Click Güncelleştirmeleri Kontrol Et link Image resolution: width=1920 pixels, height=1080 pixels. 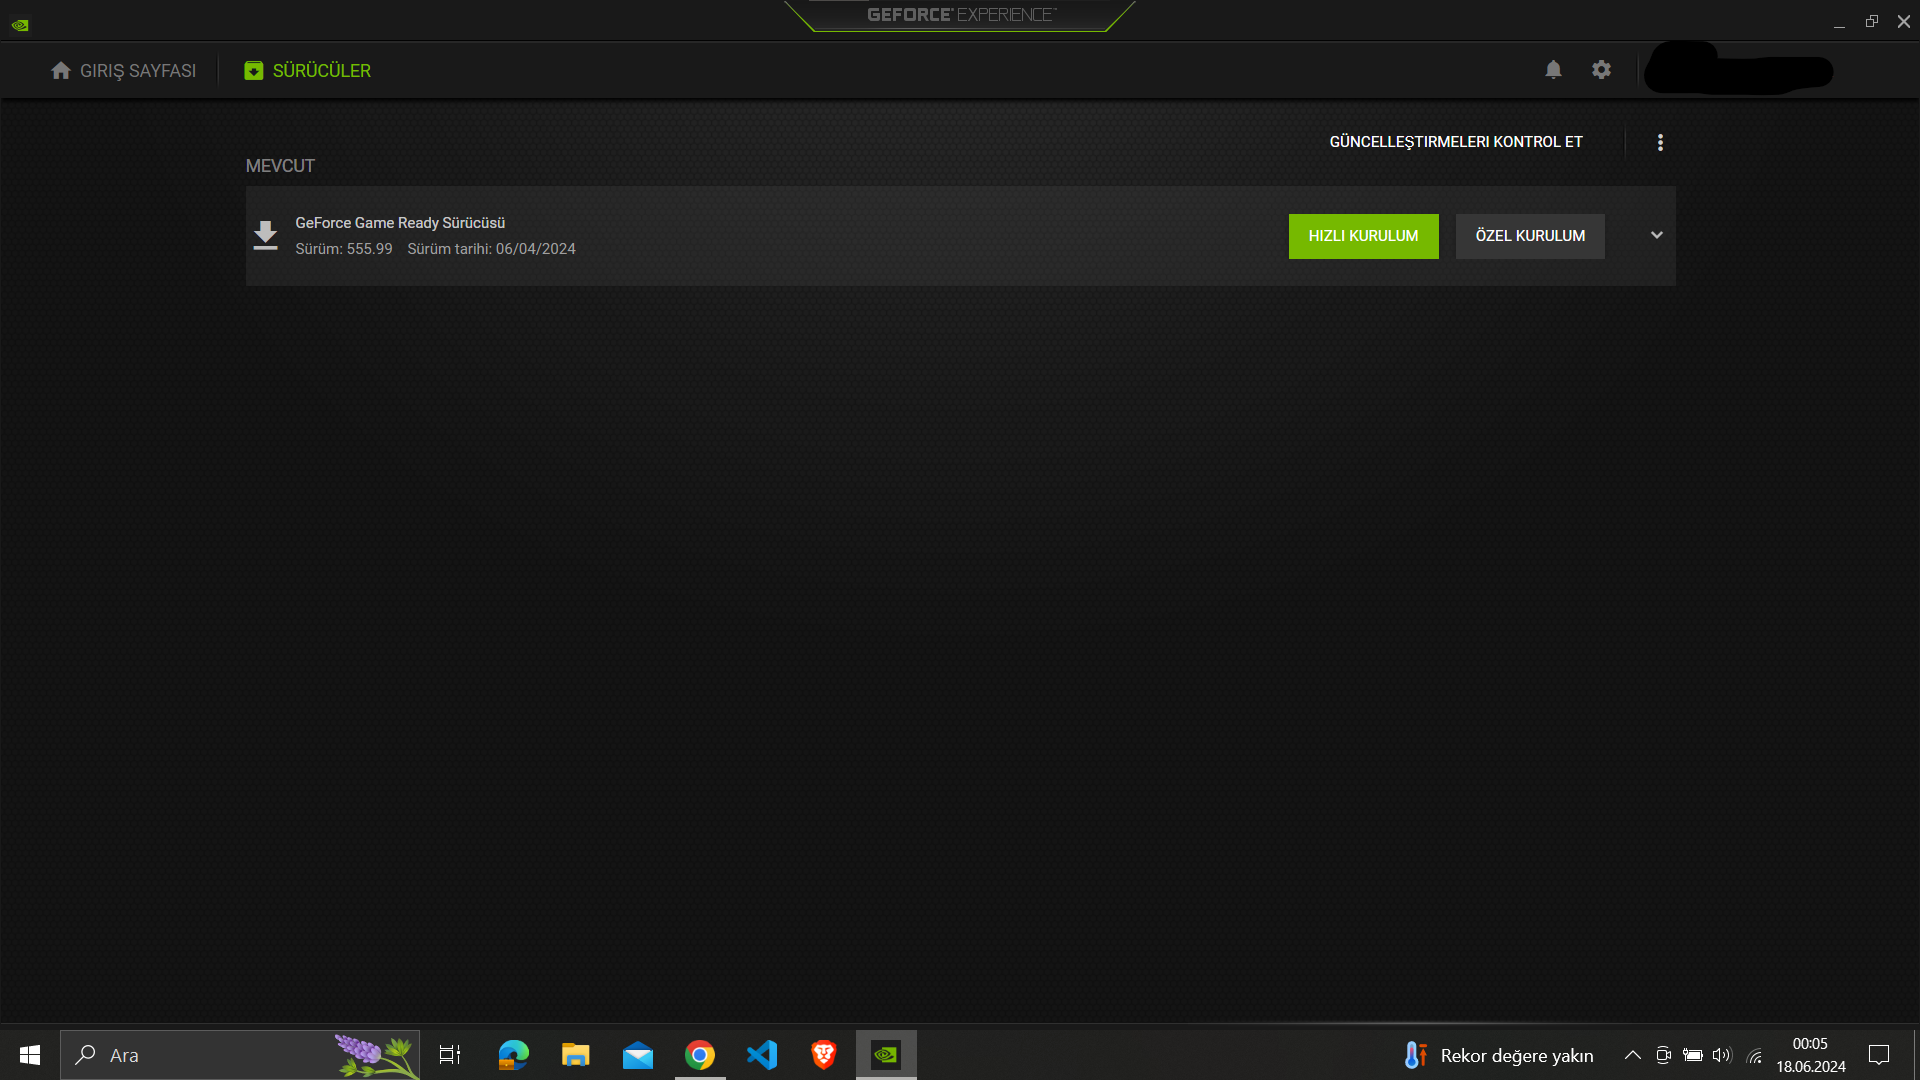click(x=1455, y=142)
